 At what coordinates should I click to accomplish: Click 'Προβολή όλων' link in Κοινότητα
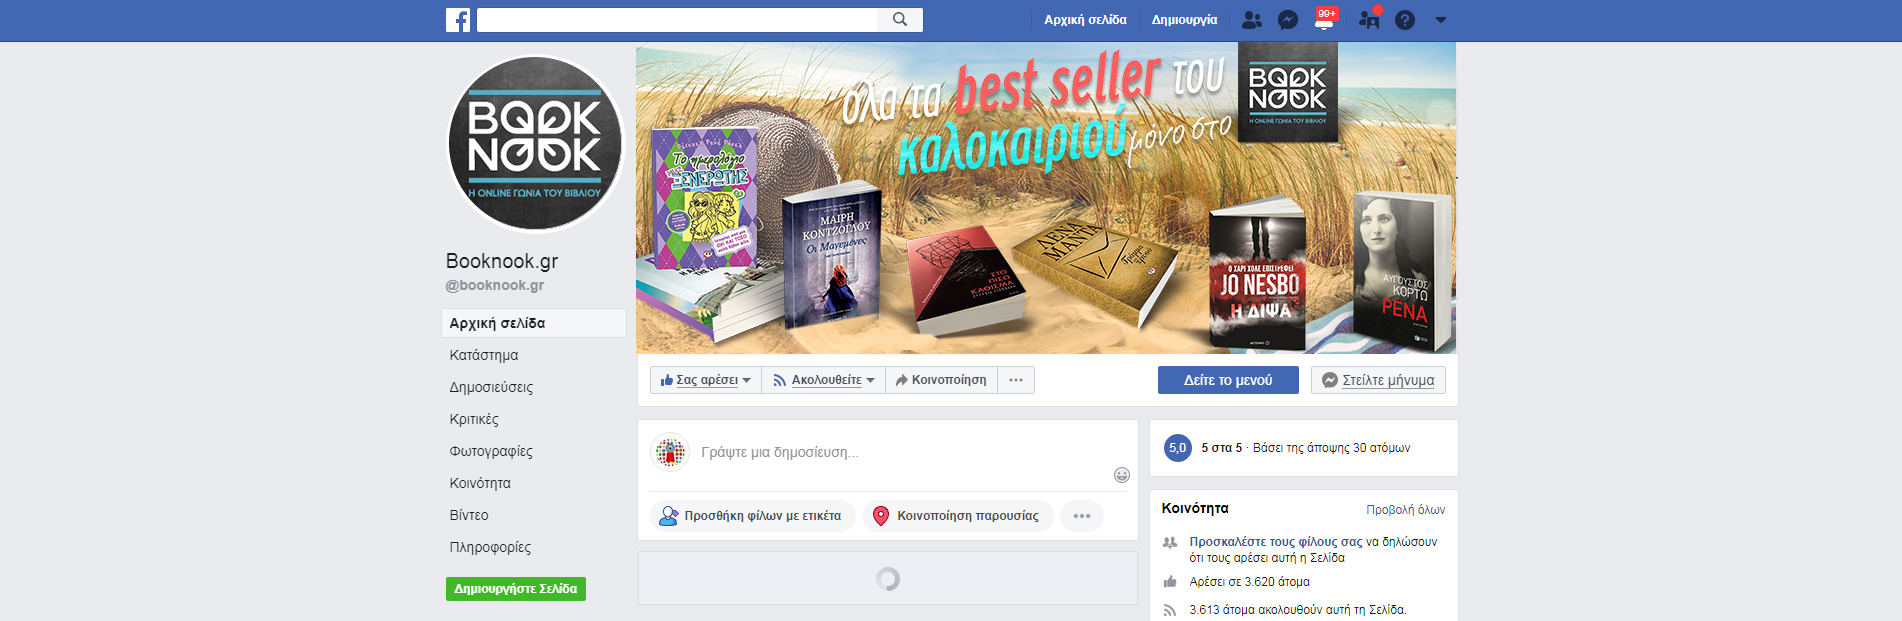coord(1405,510)
